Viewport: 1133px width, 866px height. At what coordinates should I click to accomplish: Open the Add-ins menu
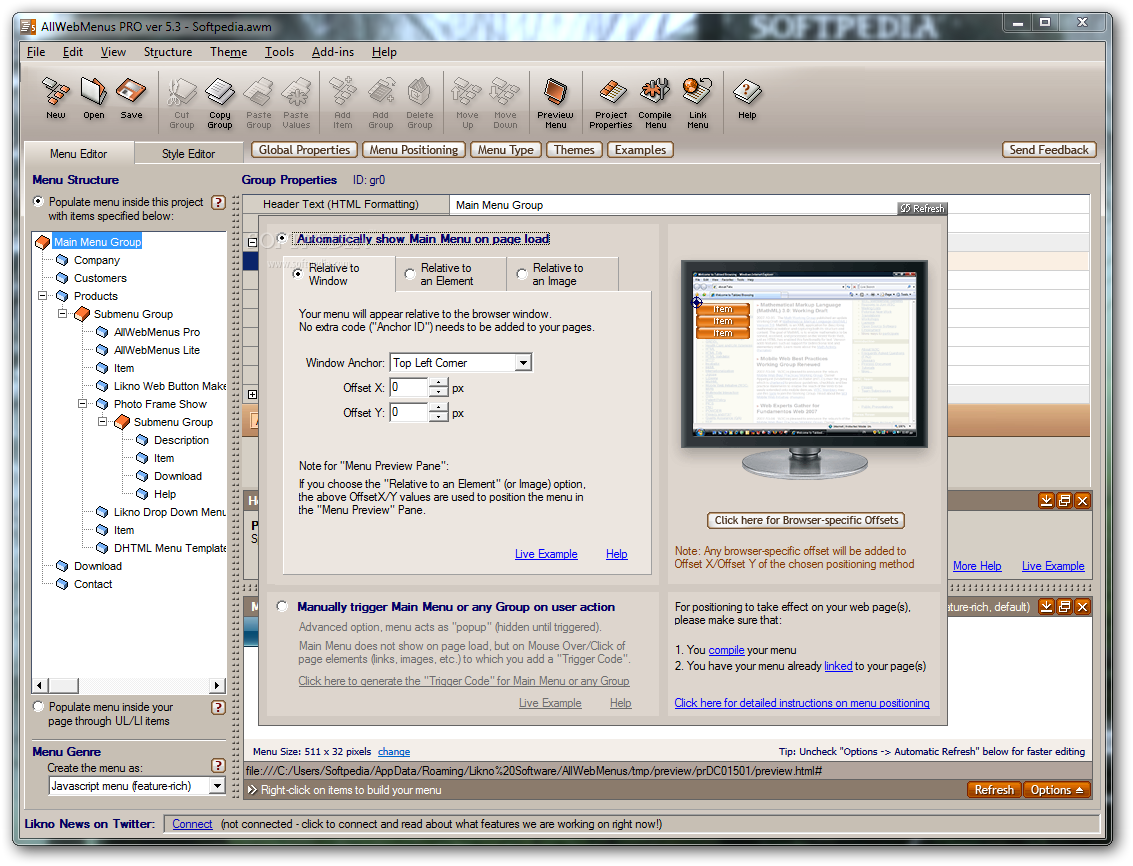pyautogui.click(x=332, y=52)
